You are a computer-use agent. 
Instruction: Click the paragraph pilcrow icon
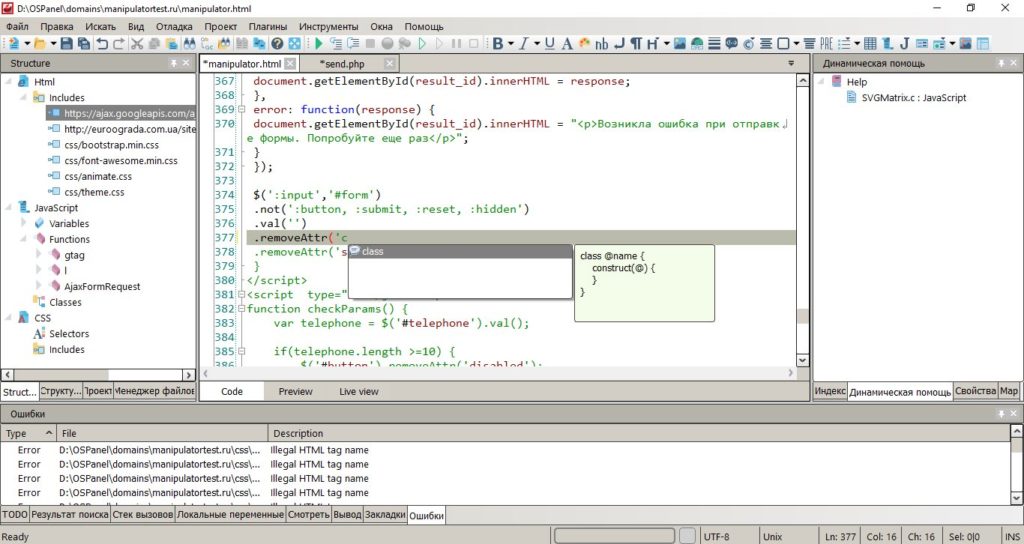coord(636,44)
